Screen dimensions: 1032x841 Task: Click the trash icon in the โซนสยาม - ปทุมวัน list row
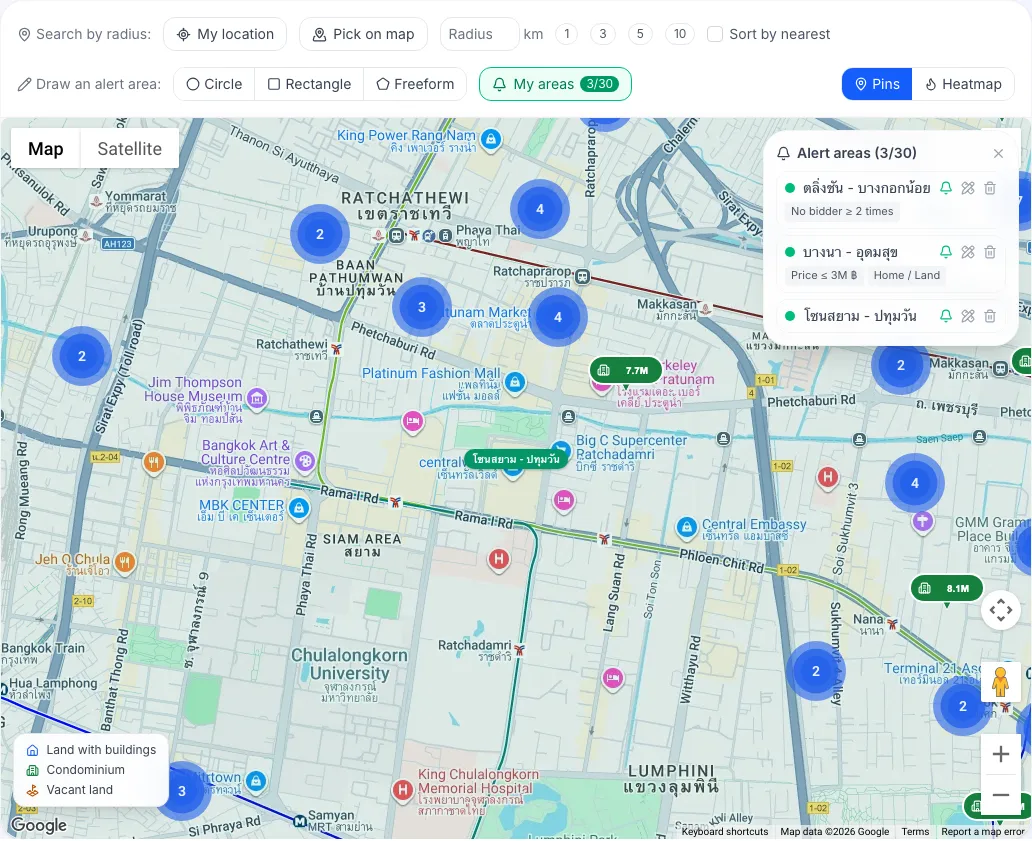coord(990,316)
